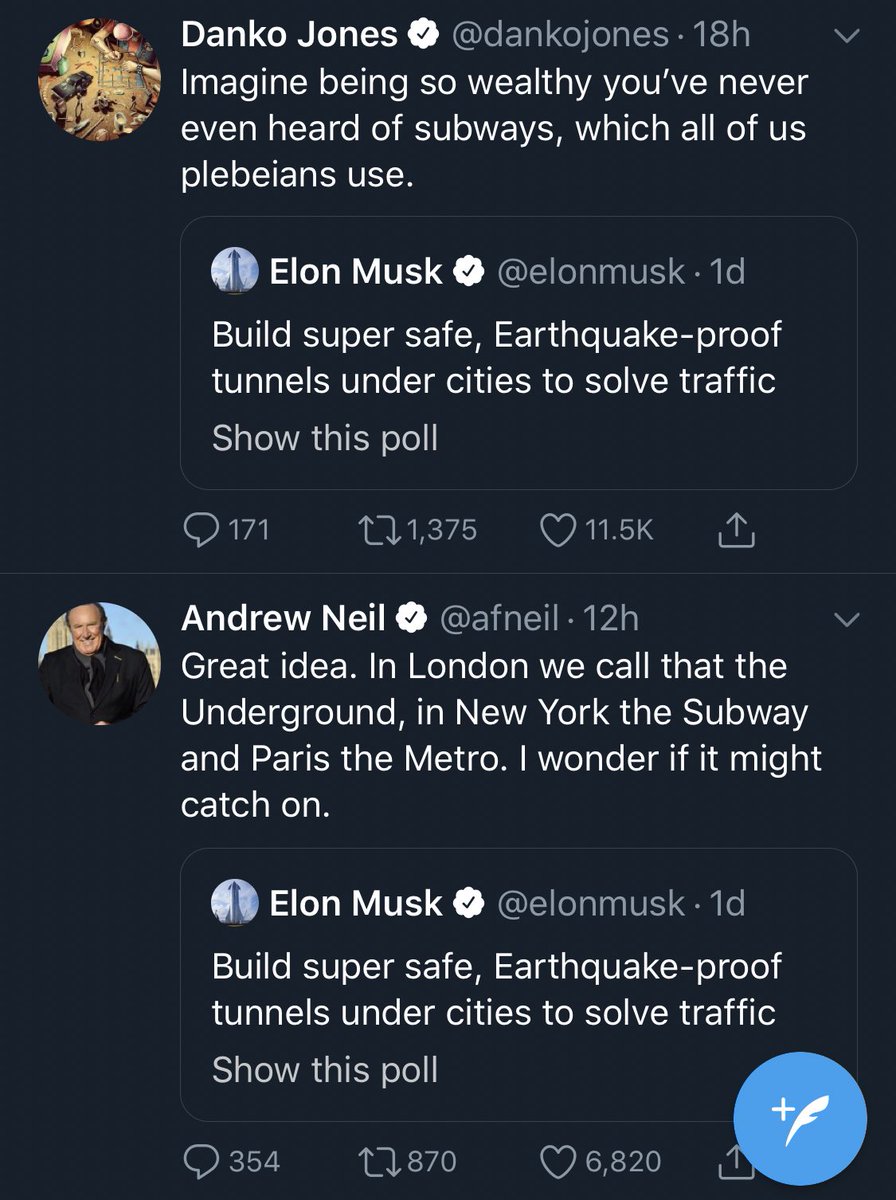Image resolution: width=896 pixels, height=1200 pixels.
Task: Open Danko Jones's display name
Action: click(289, 35)
